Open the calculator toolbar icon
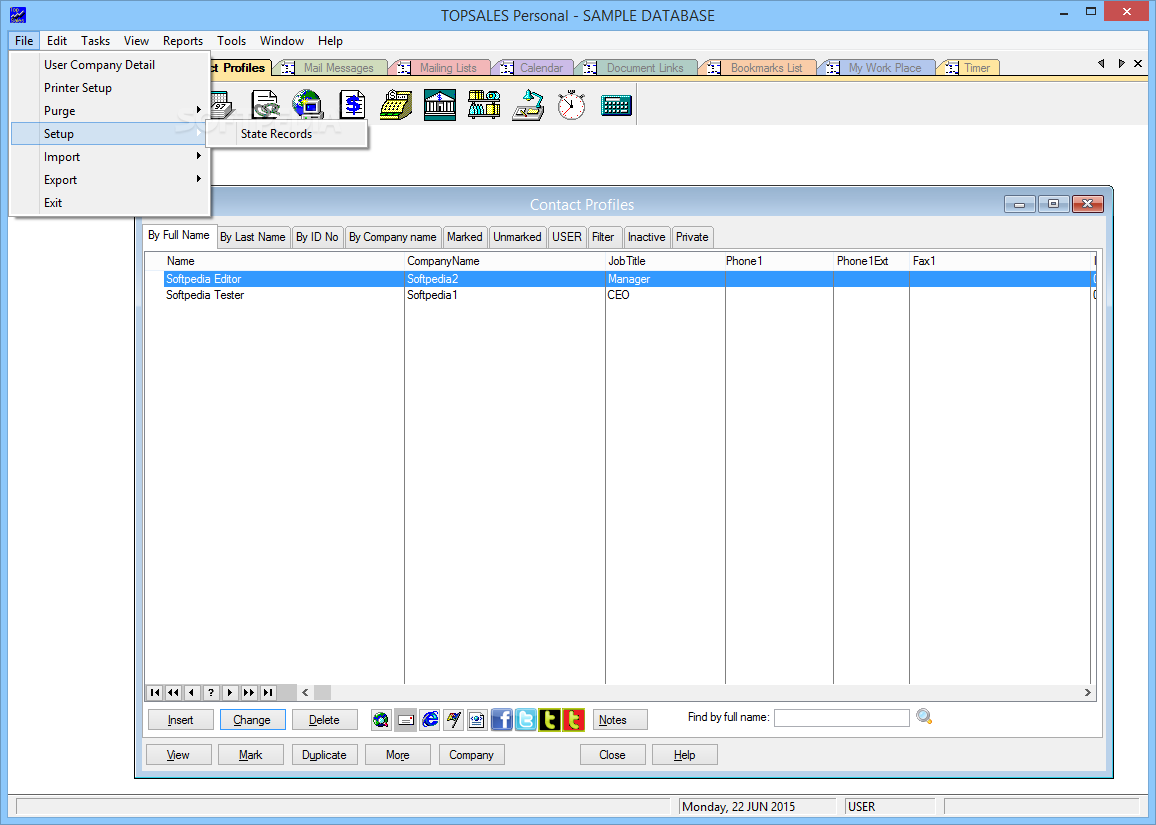 pyautogui.click(x=616, y=105)
